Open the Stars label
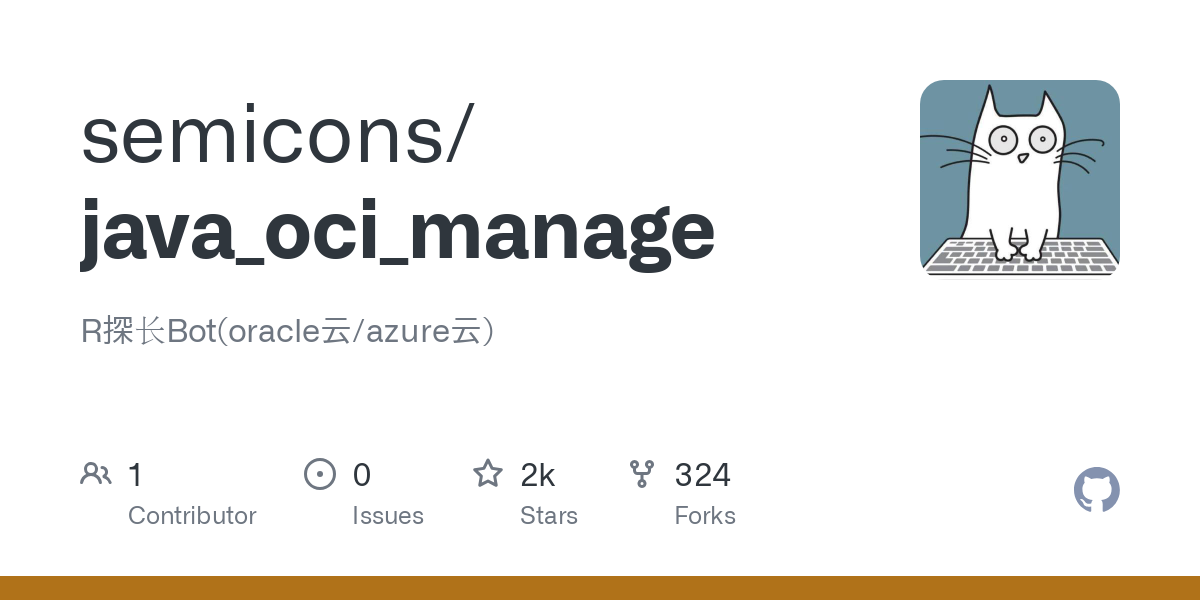The height and width of the screenshot is (600, 1200). (x=549, y=516)
